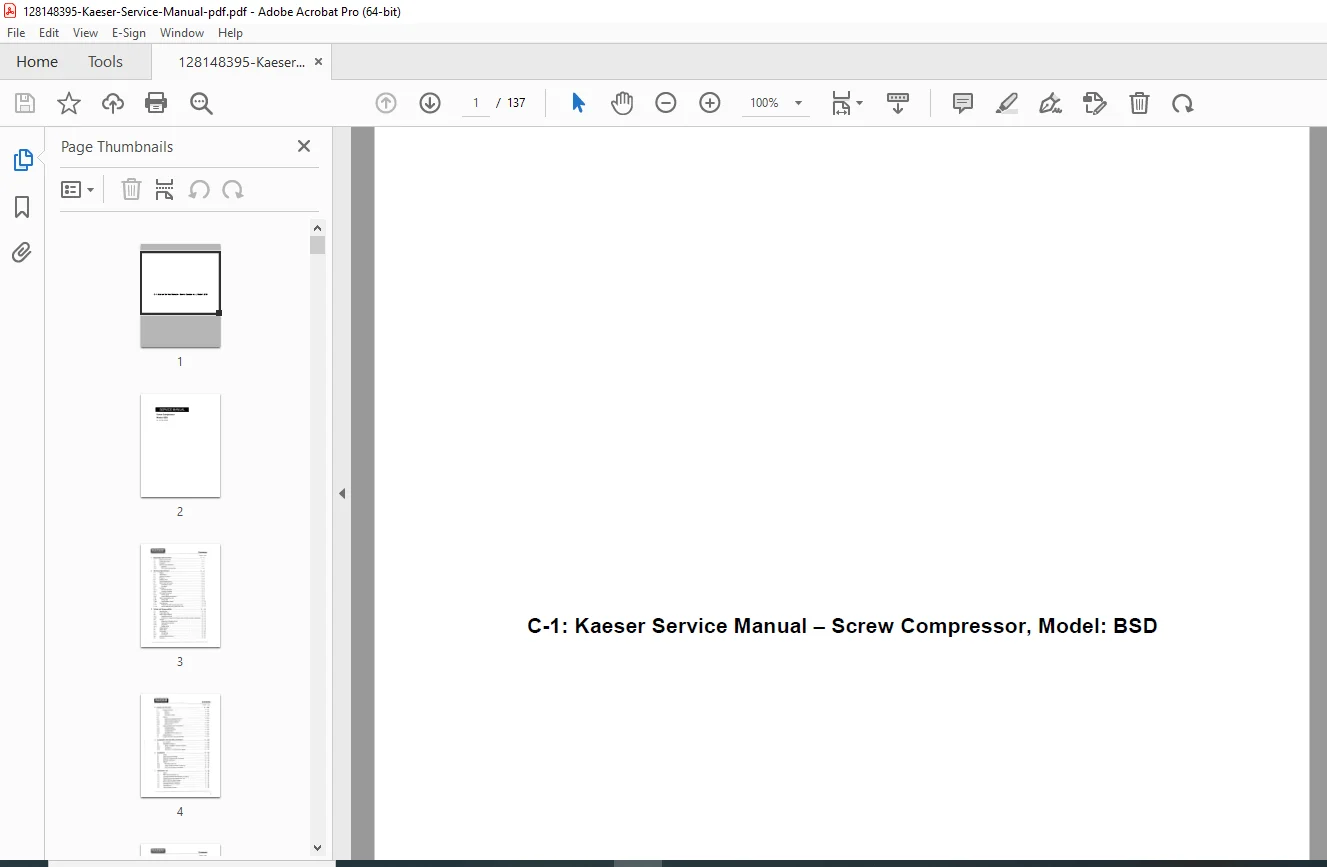The height and width of the screenshot is (867, 1327).
Task: Switch to the Tools tab
Action: [105, 62]
